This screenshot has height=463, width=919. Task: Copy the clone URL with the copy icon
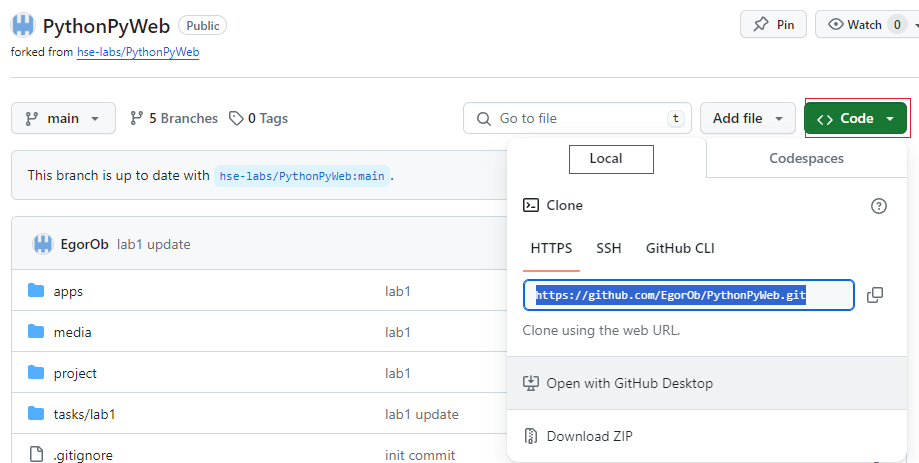[874, 295]
